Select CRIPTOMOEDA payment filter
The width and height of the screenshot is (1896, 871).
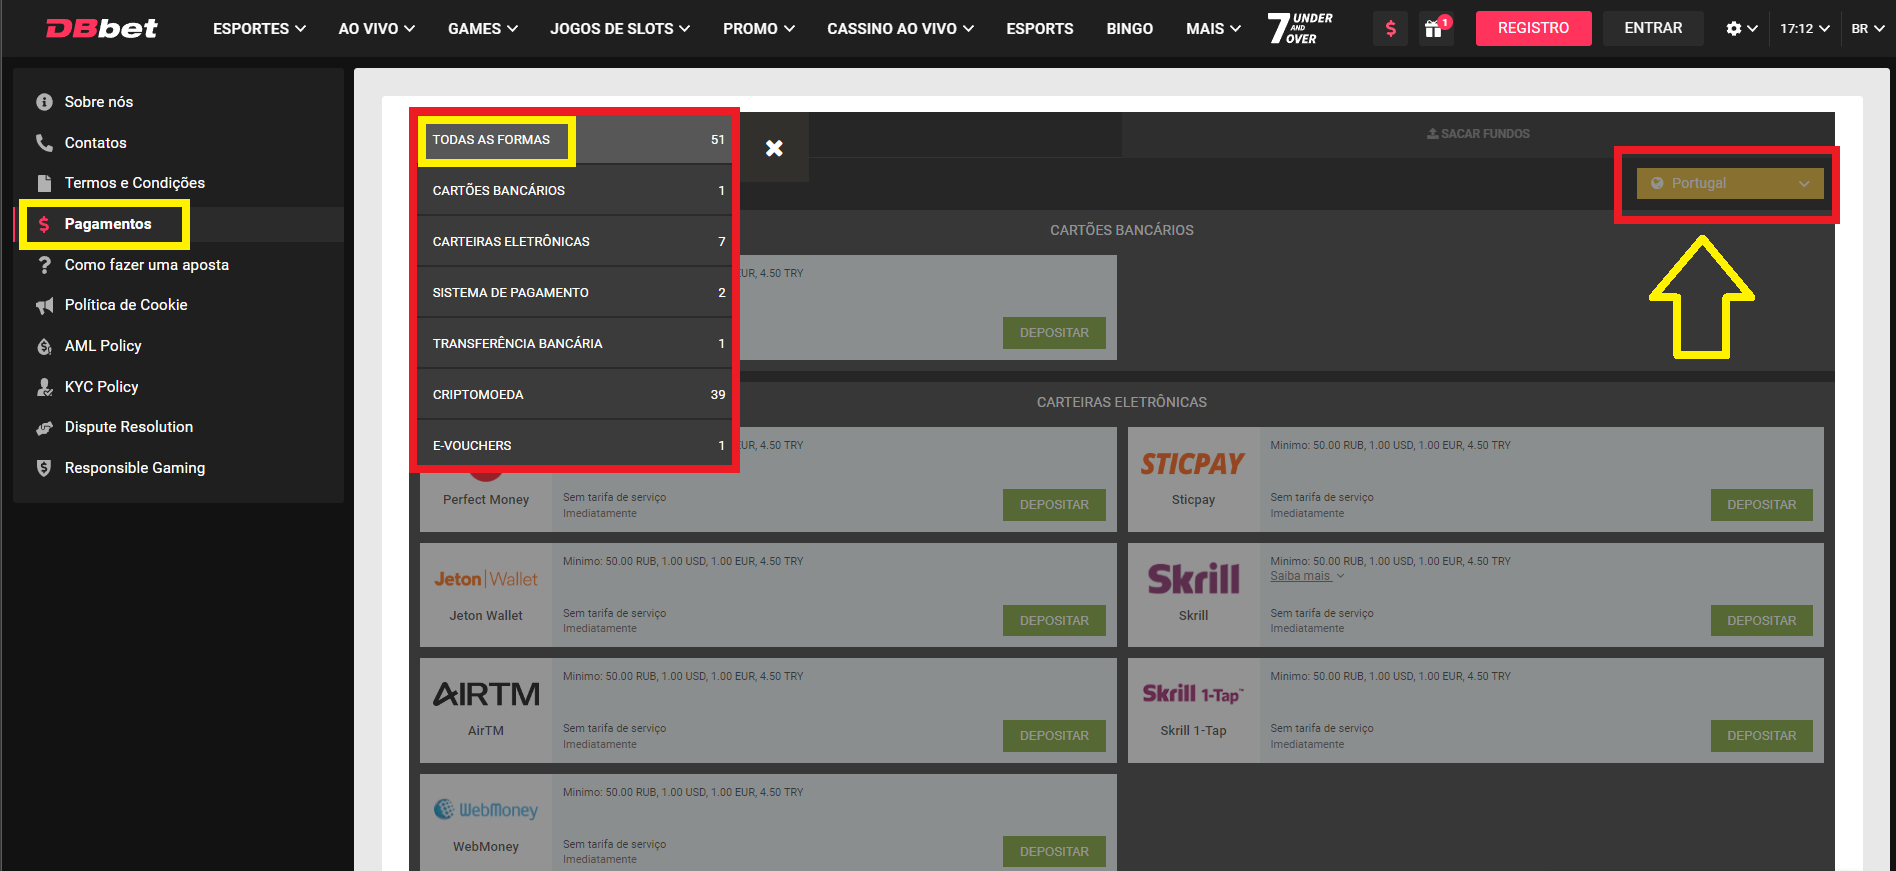575,394
